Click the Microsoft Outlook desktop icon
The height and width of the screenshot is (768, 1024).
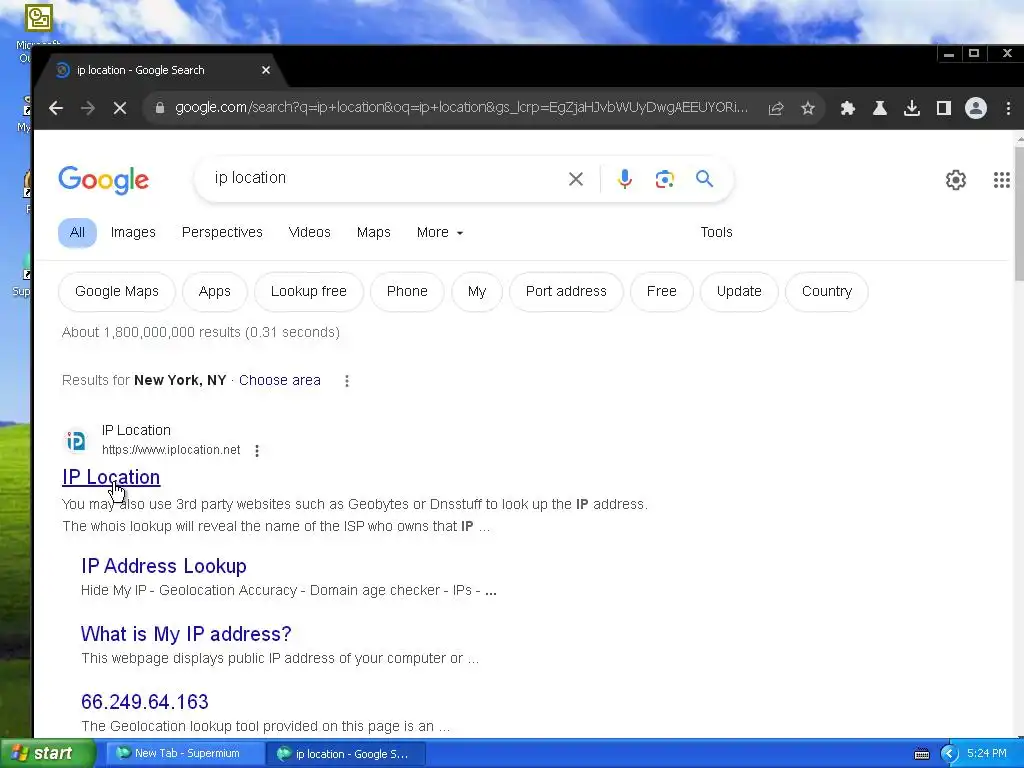(x=38, y=31)
